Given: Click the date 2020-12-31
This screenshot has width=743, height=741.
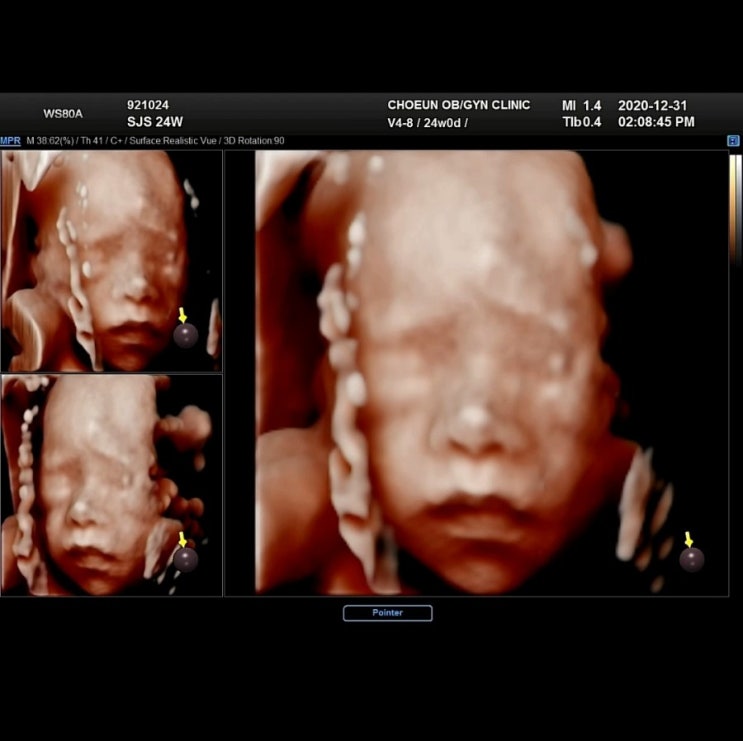Looking at the screenshot, I should pos(652,105).
